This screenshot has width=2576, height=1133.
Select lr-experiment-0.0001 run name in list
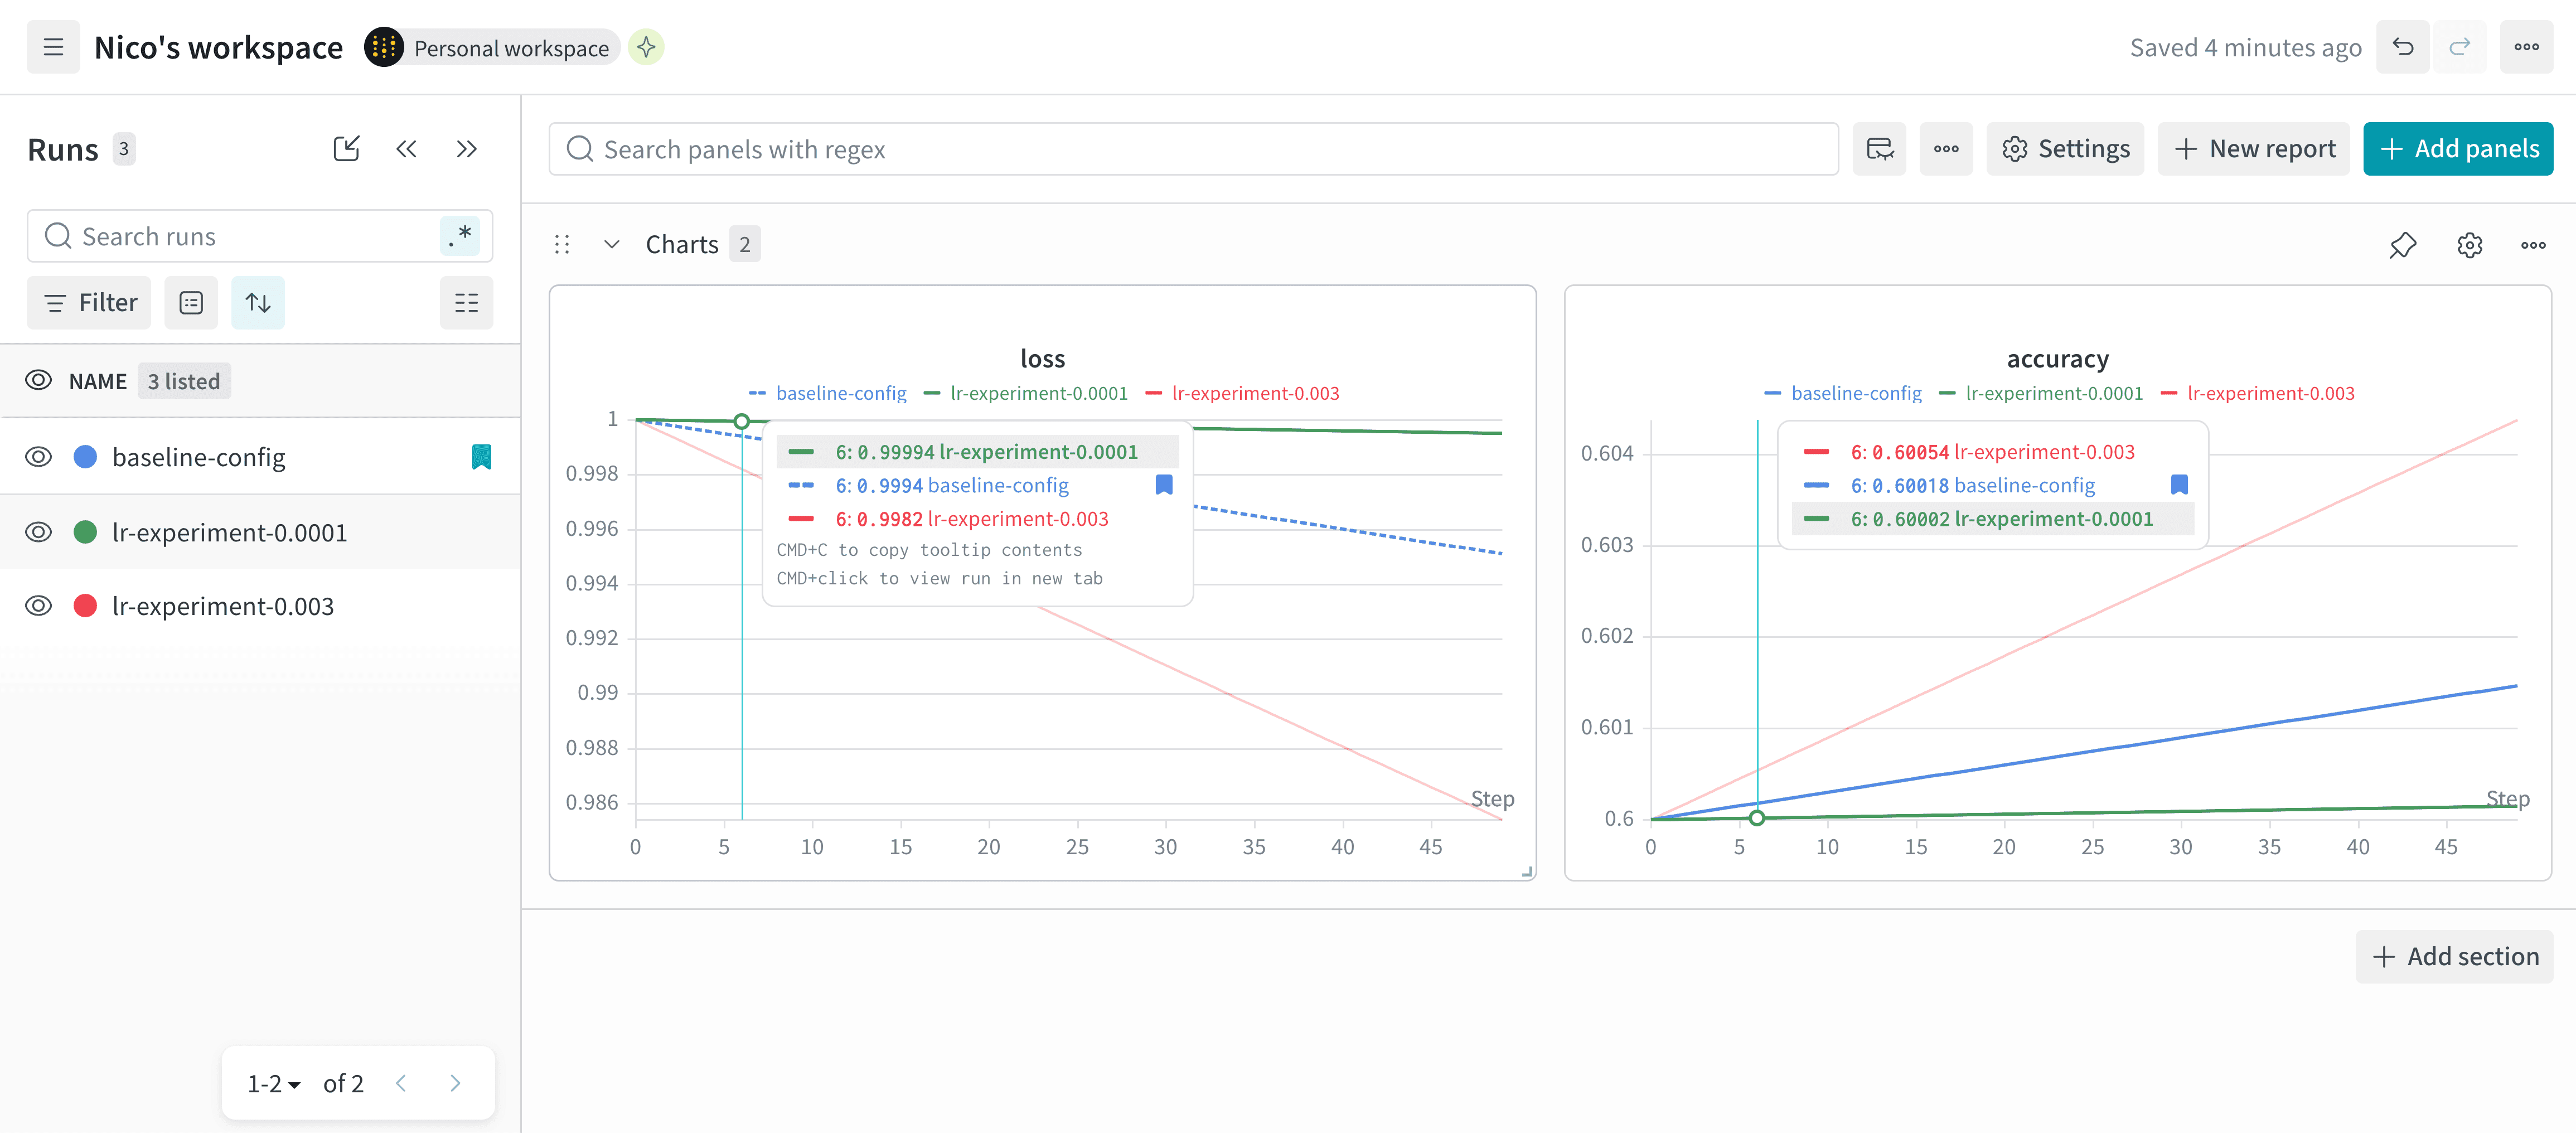point(230,532)
